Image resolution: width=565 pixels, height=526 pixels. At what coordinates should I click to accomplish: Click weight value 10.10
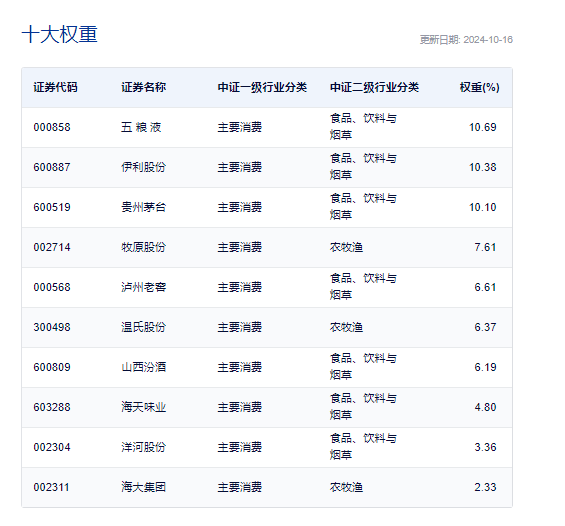[483, 207]
